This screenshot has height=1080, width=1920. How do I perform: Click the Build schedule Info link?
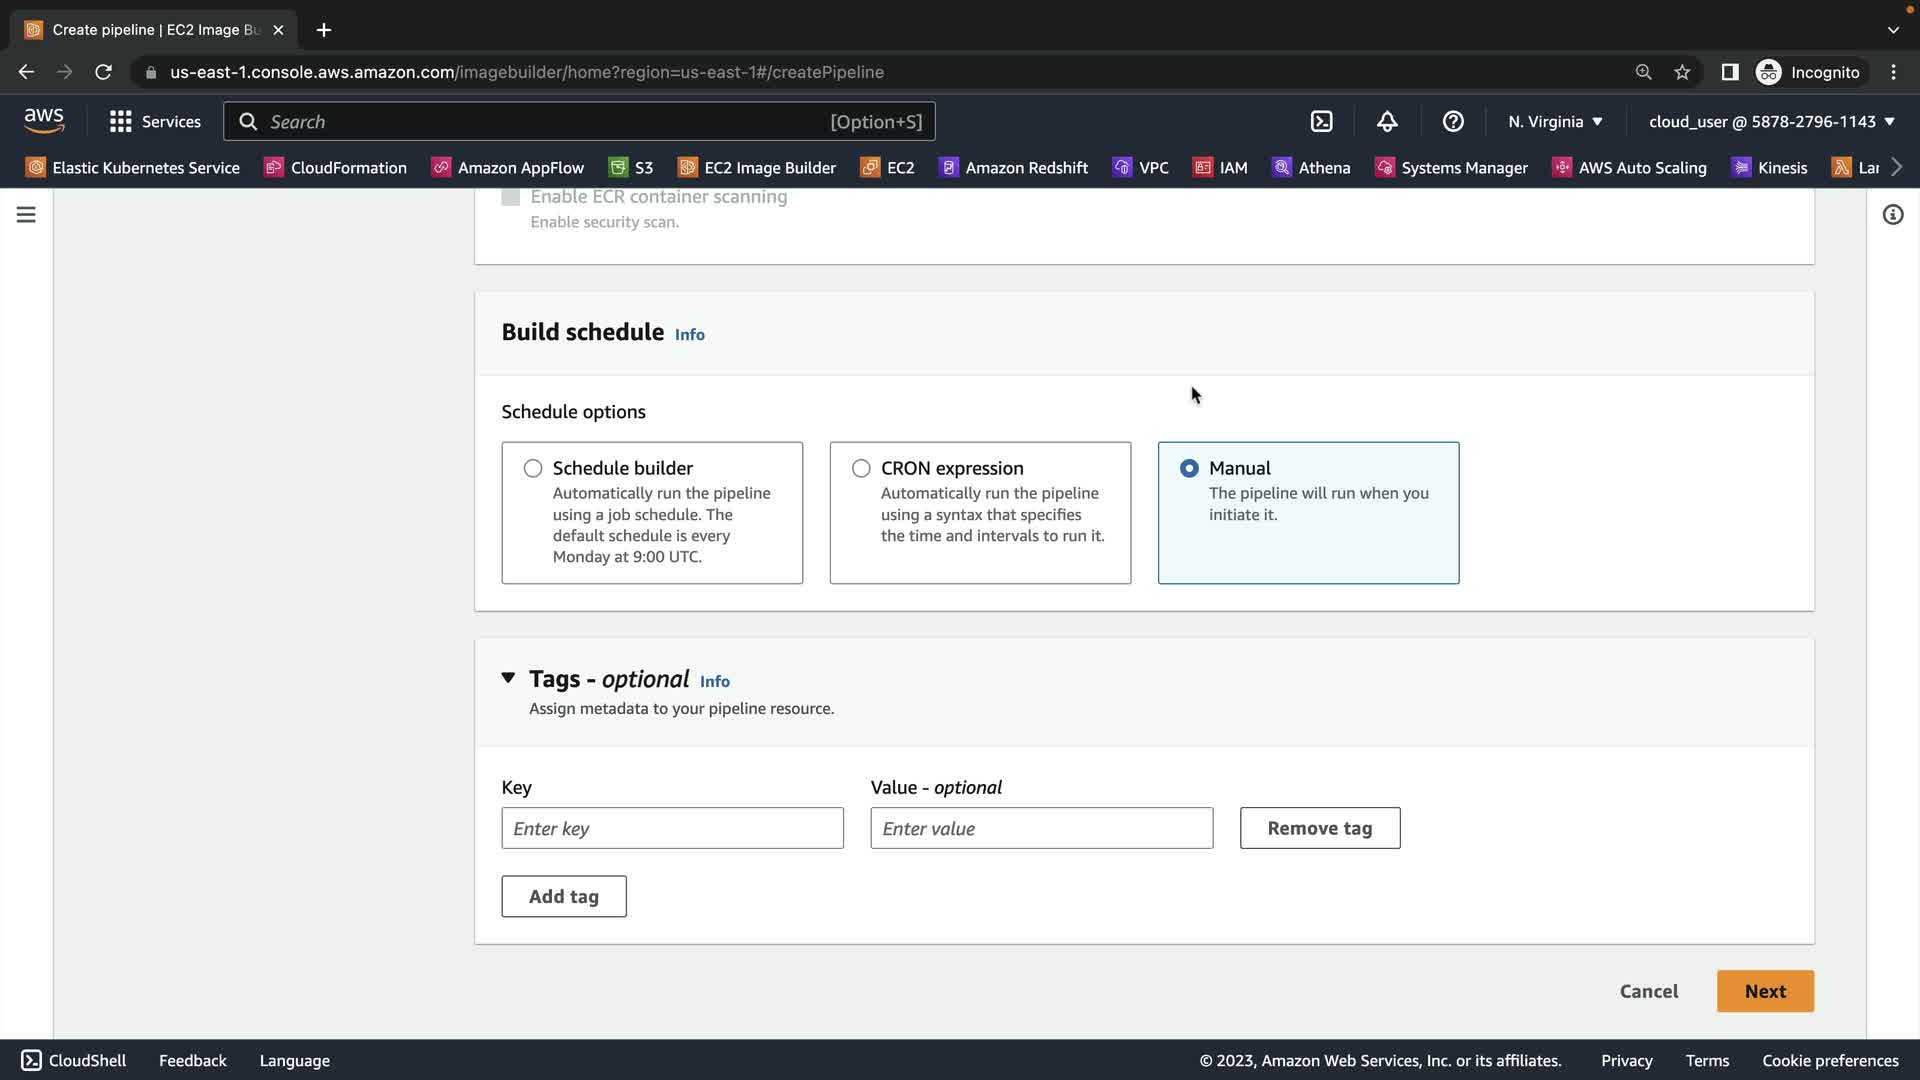(x=689, y=335)
